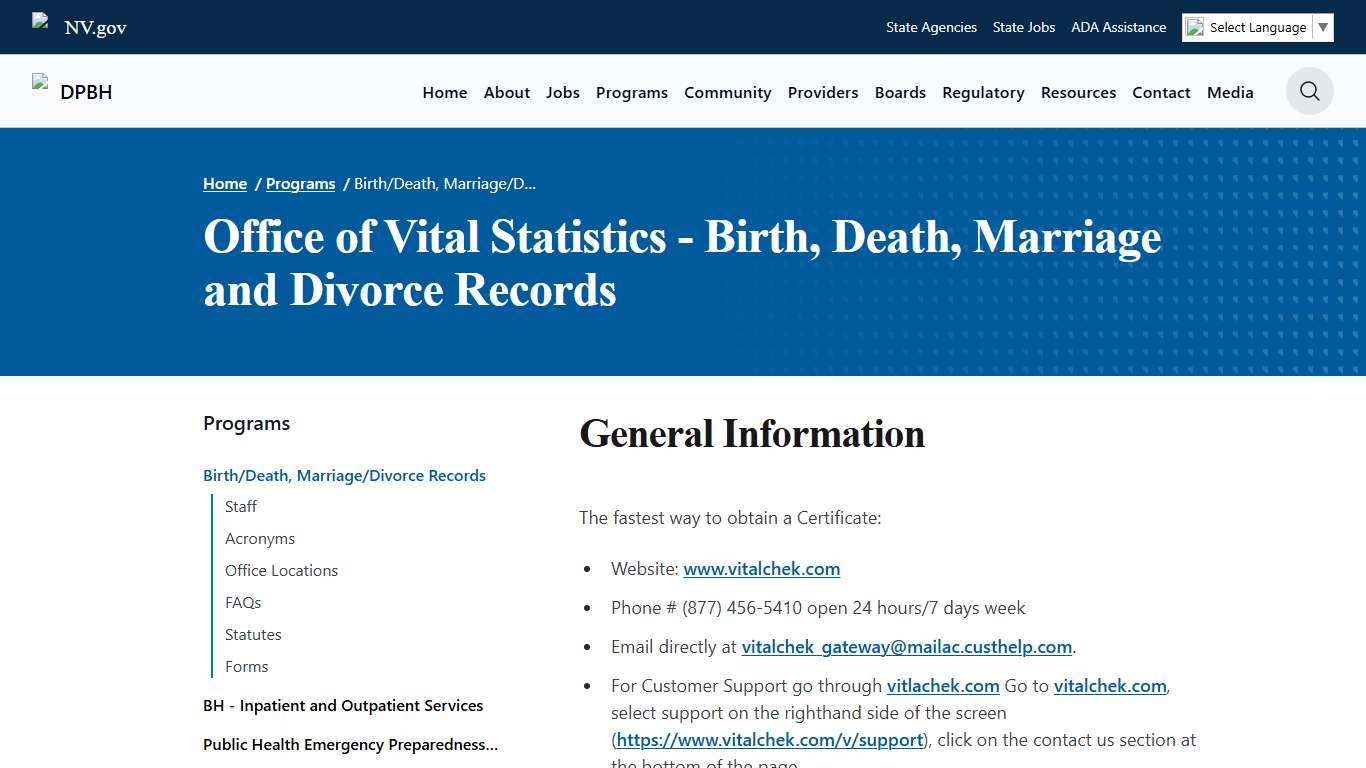
Task: Open State Agencies link
Action: click(x=931, y=27)
